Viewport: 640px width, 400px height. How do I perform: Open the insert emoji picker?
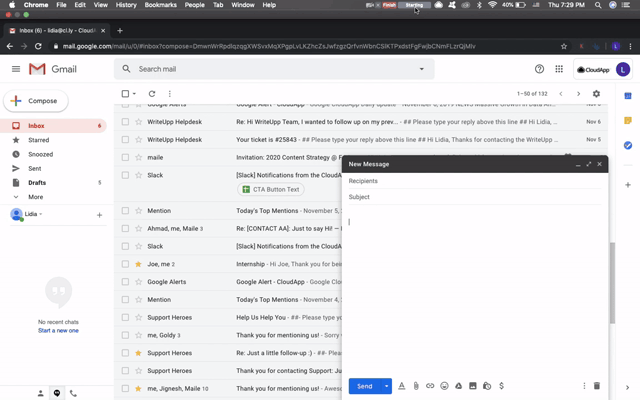tap(444, 386)
